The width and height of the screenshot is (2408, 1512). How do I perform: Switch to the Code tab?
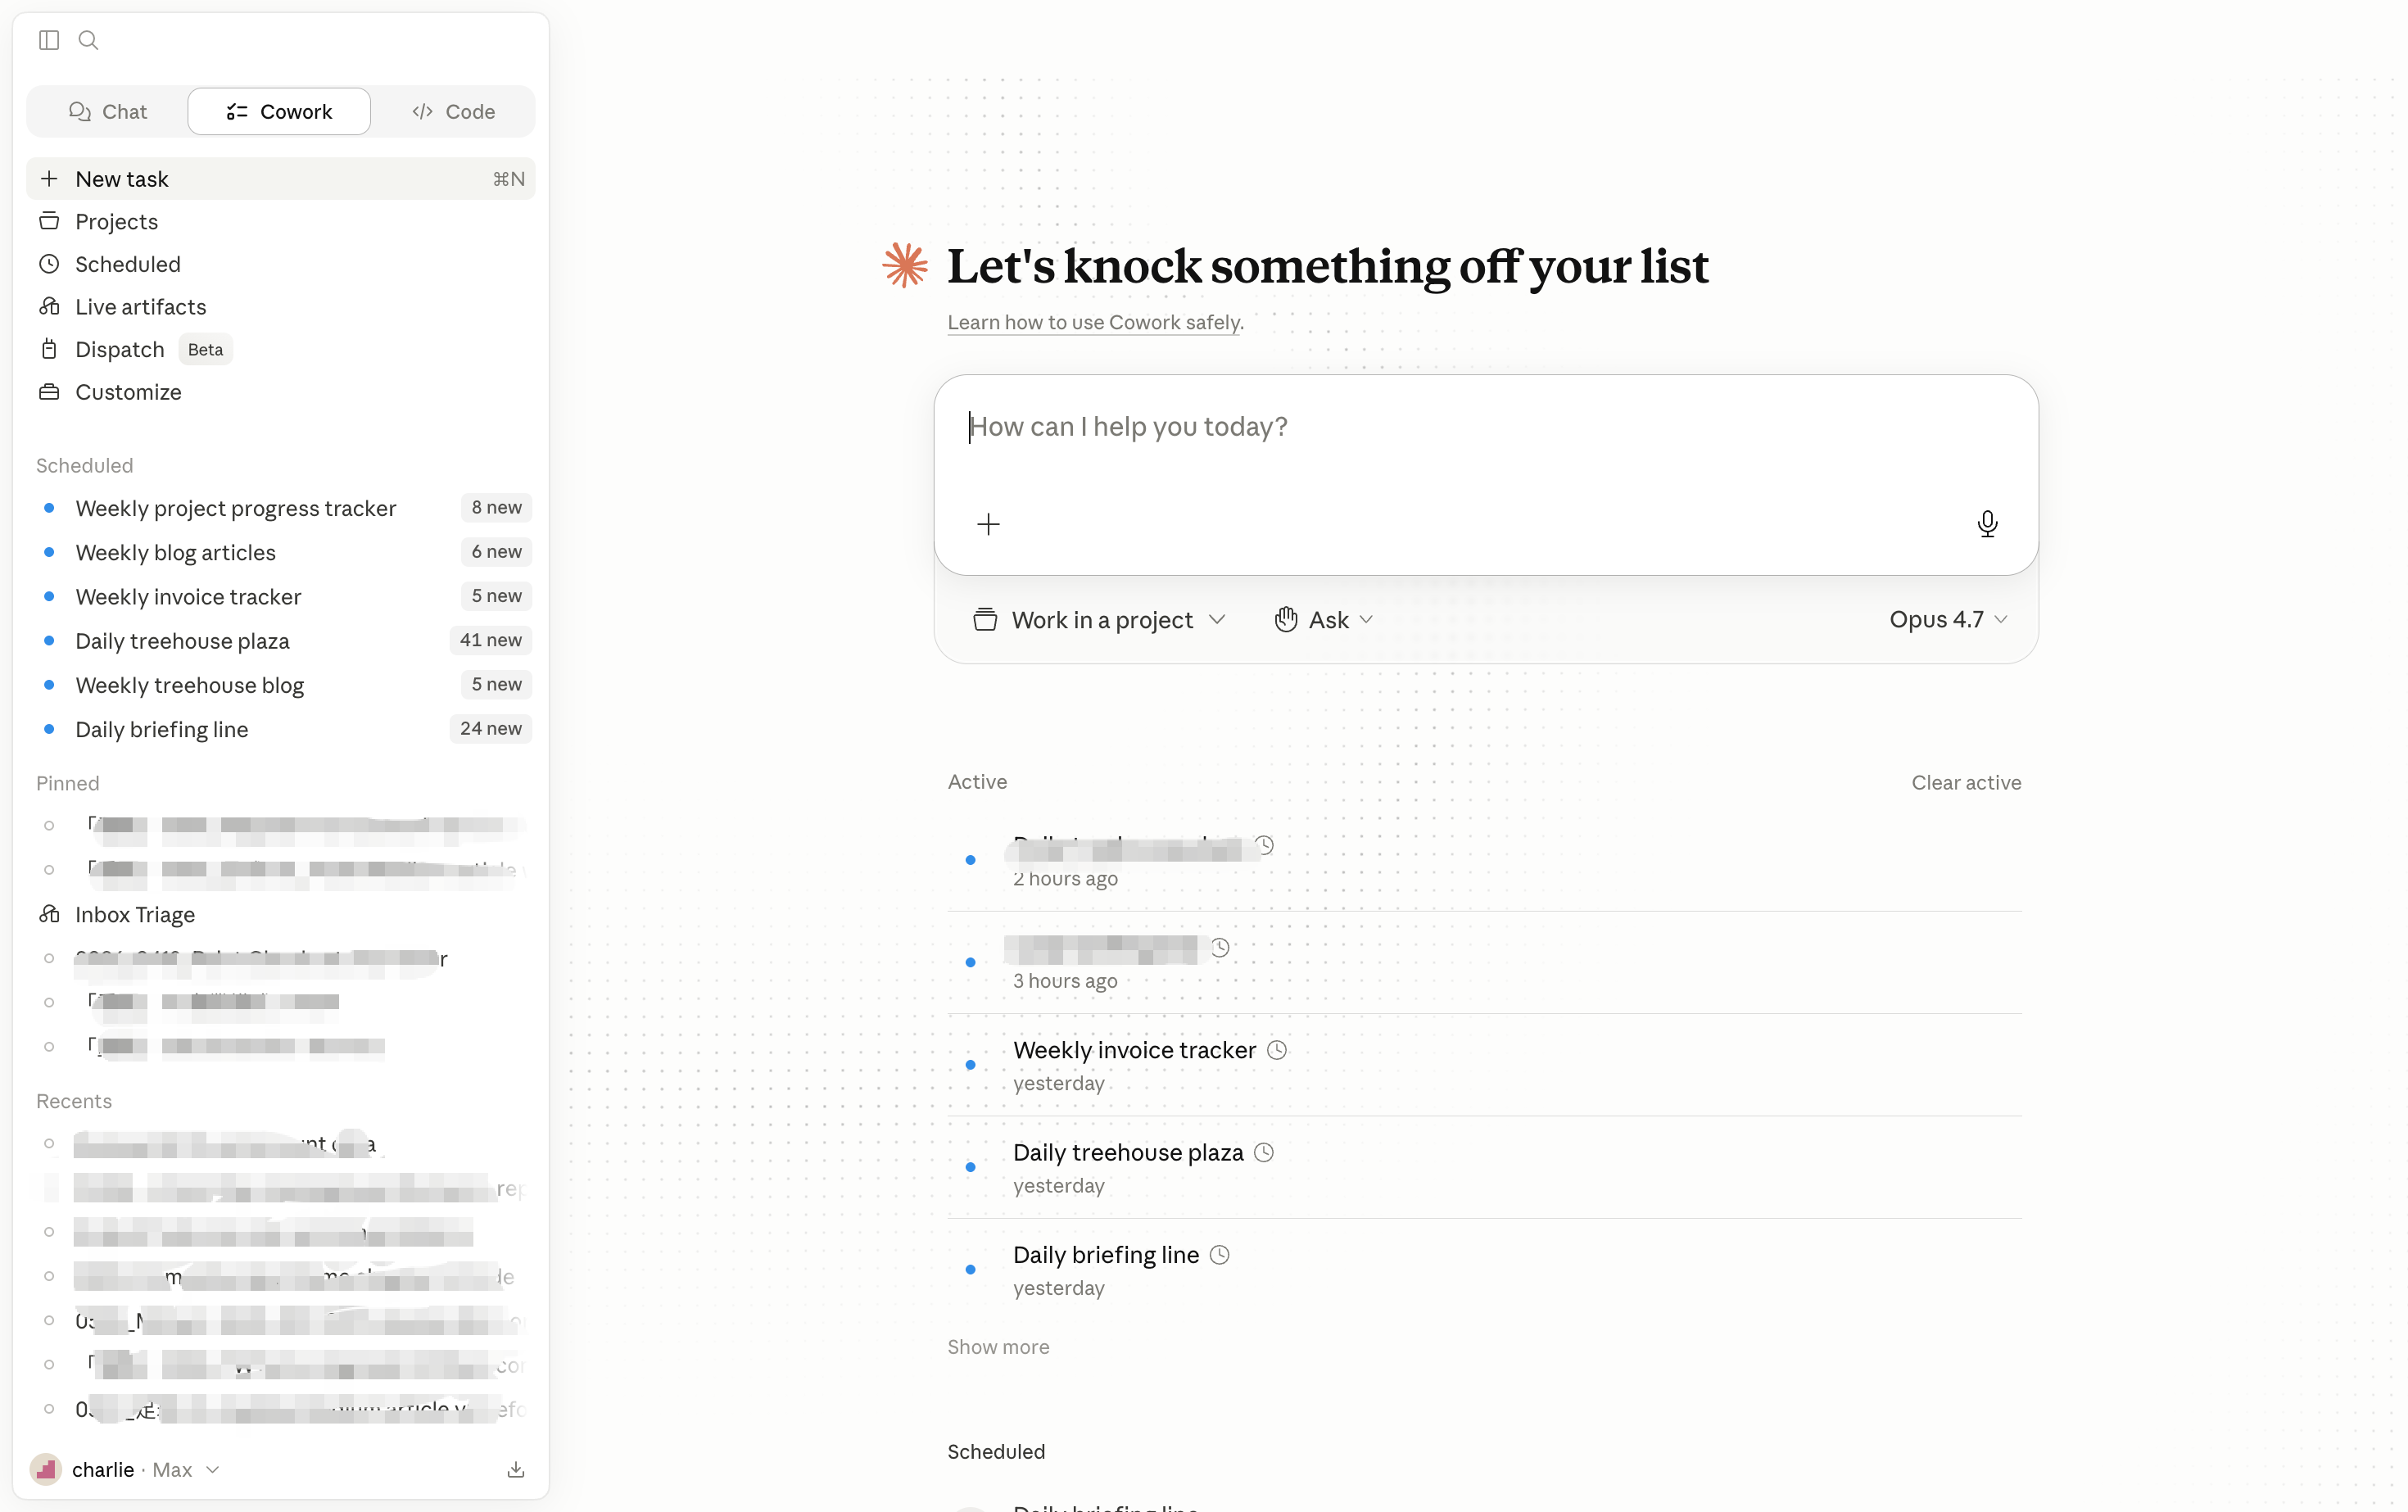click(453, 112)
